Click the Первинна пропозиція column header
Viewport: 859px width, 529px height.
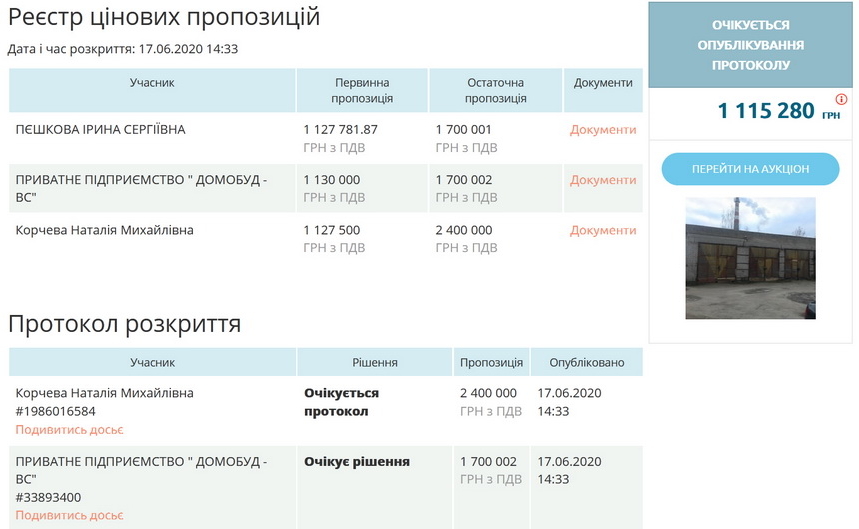(x=362, y=90)
